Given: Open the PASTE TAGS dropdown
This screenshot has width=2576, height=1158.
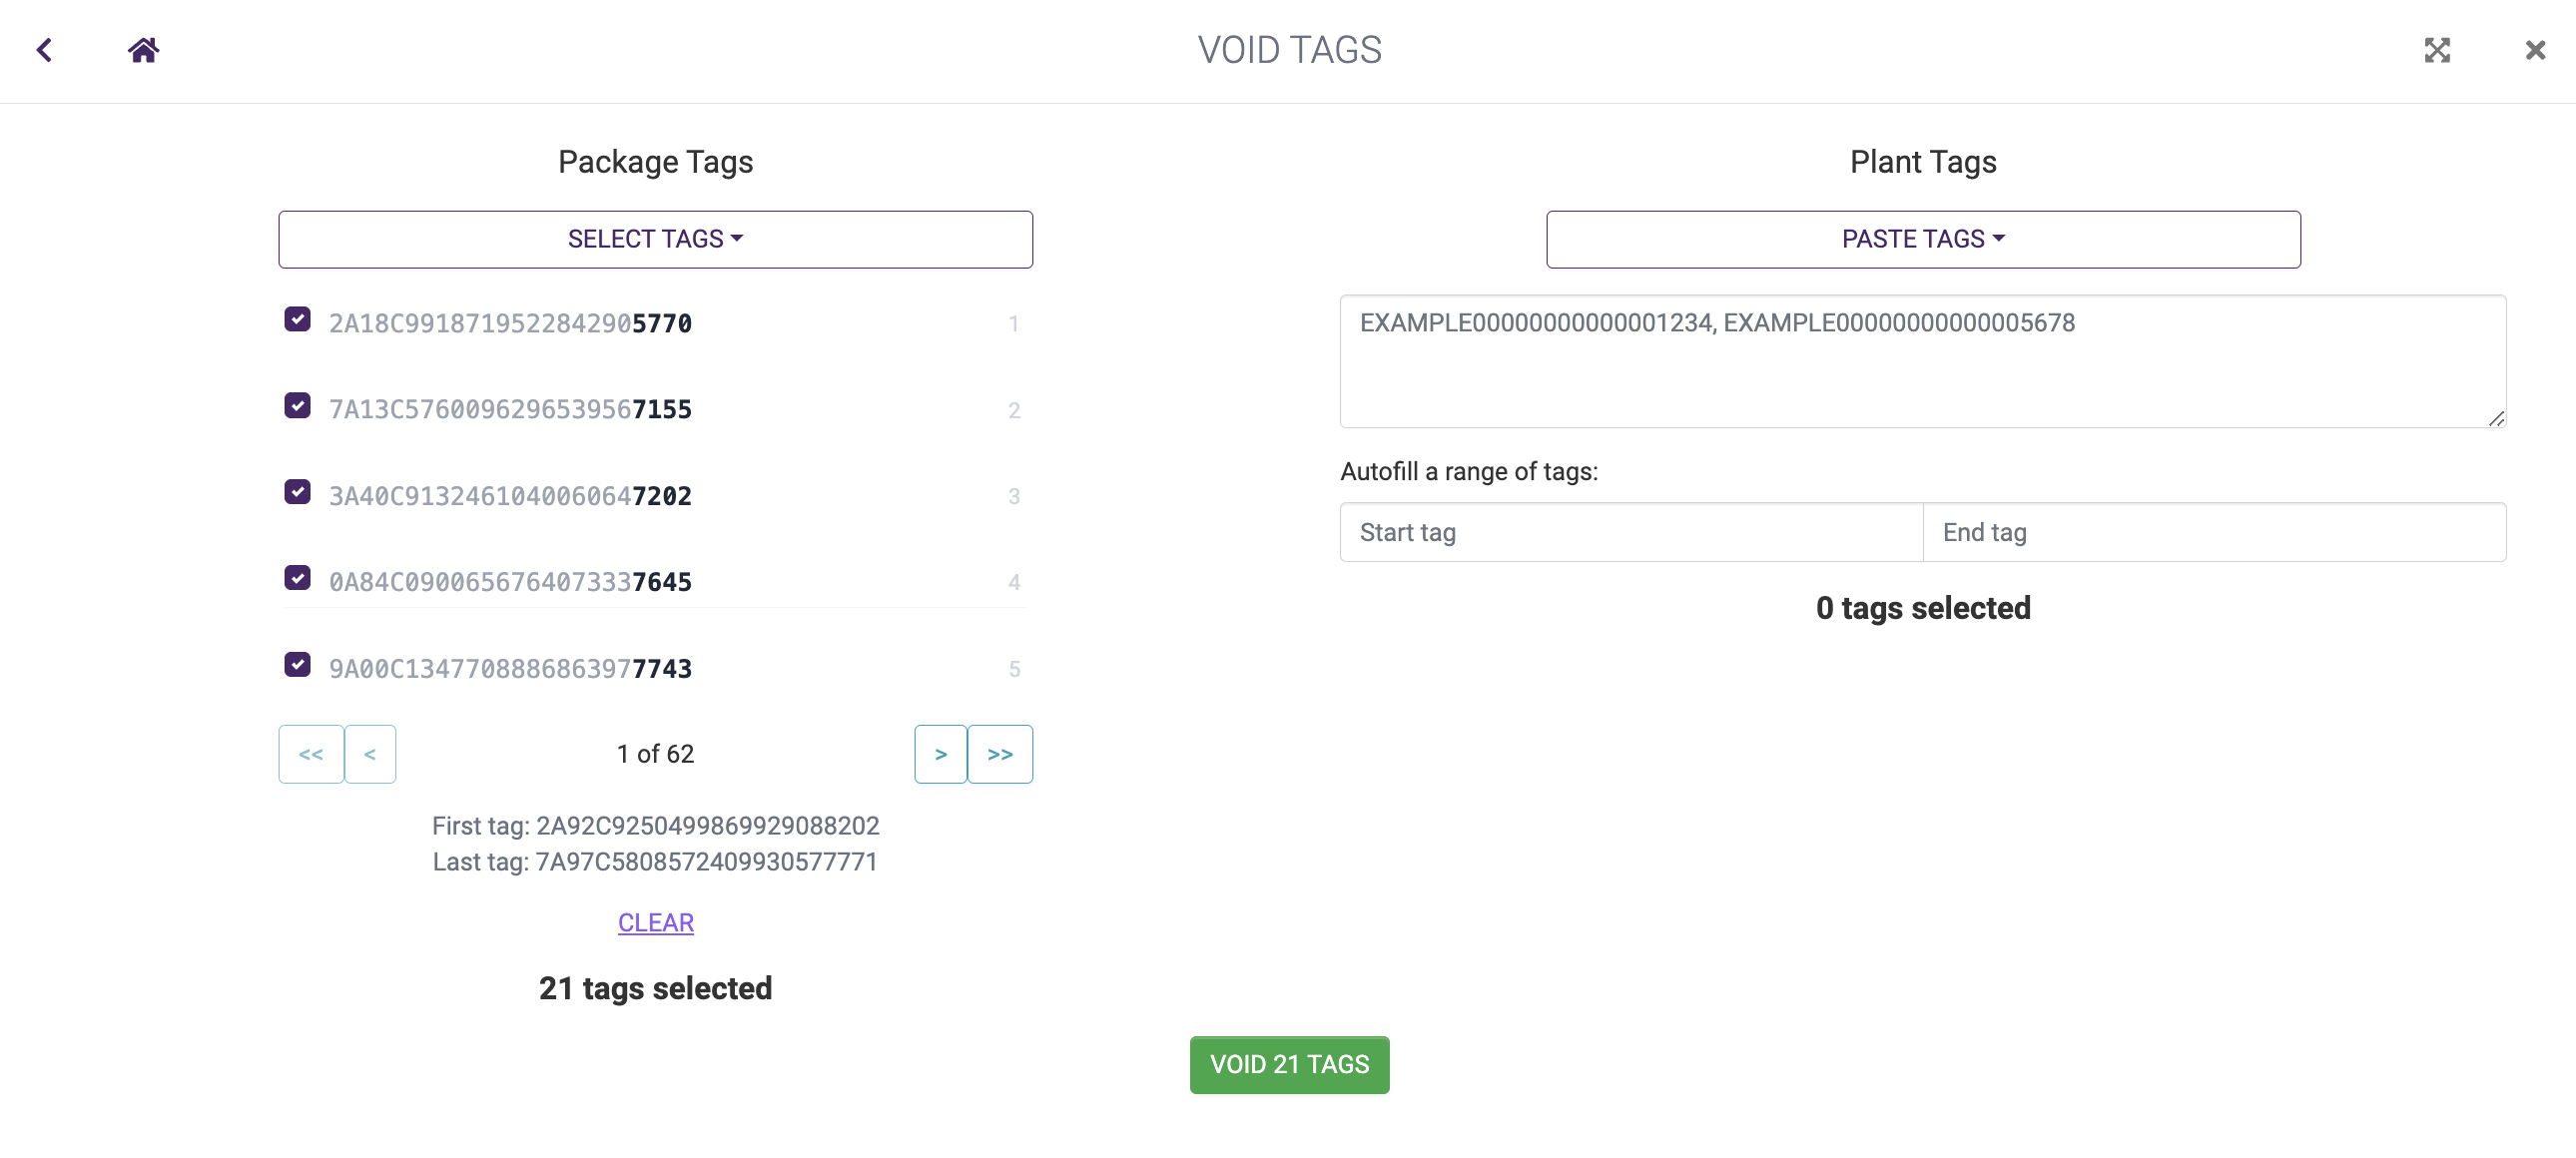Looking at the screenshot, I should (x=1922, y=239).
